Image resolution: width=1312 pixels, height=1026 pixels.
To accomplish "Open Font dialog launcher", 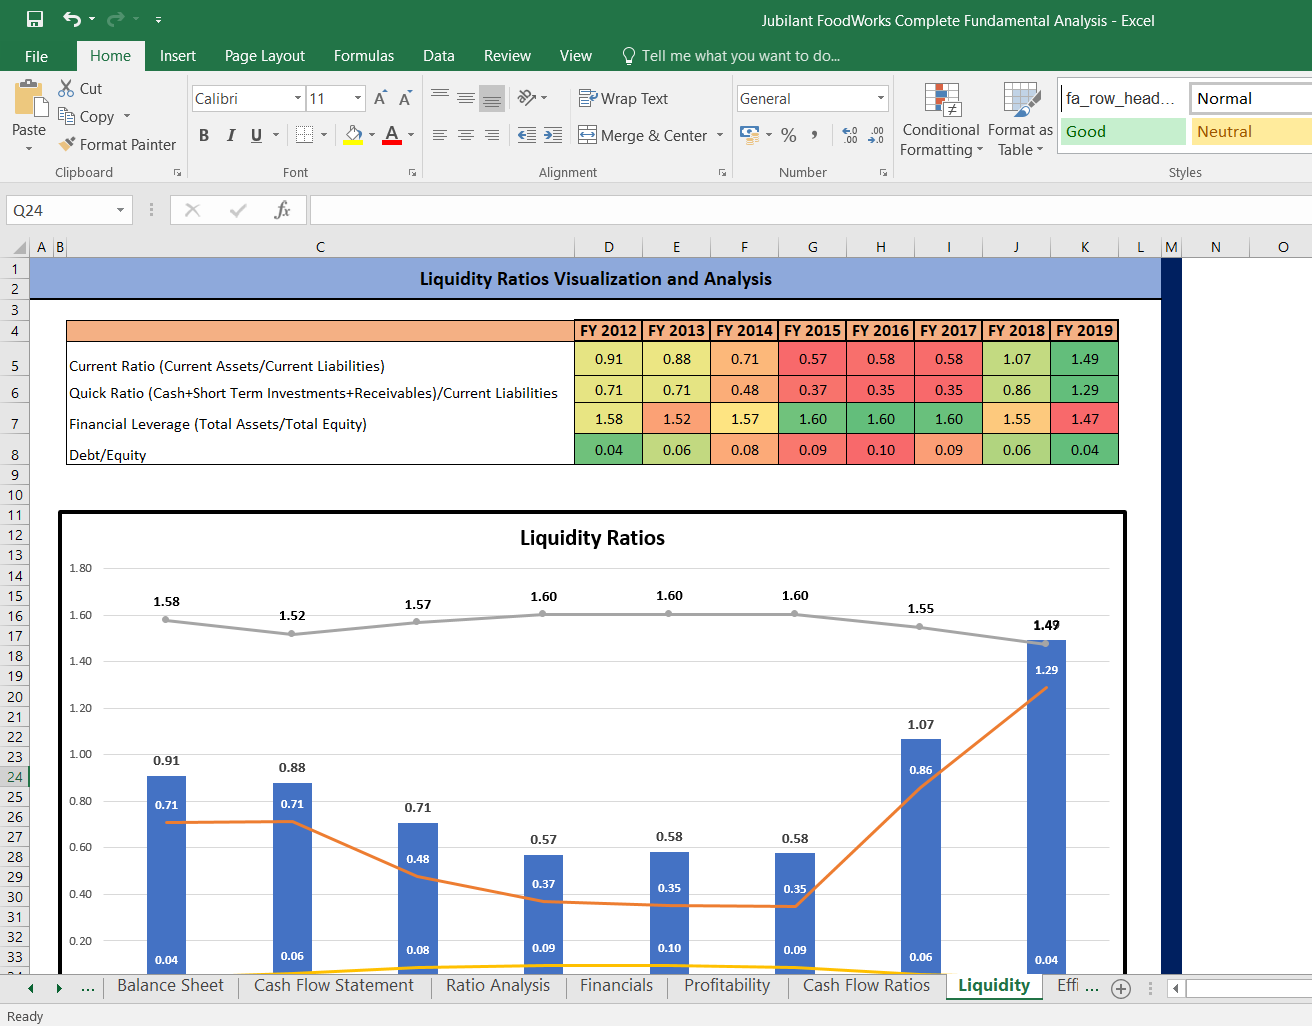I will (412, 173).
